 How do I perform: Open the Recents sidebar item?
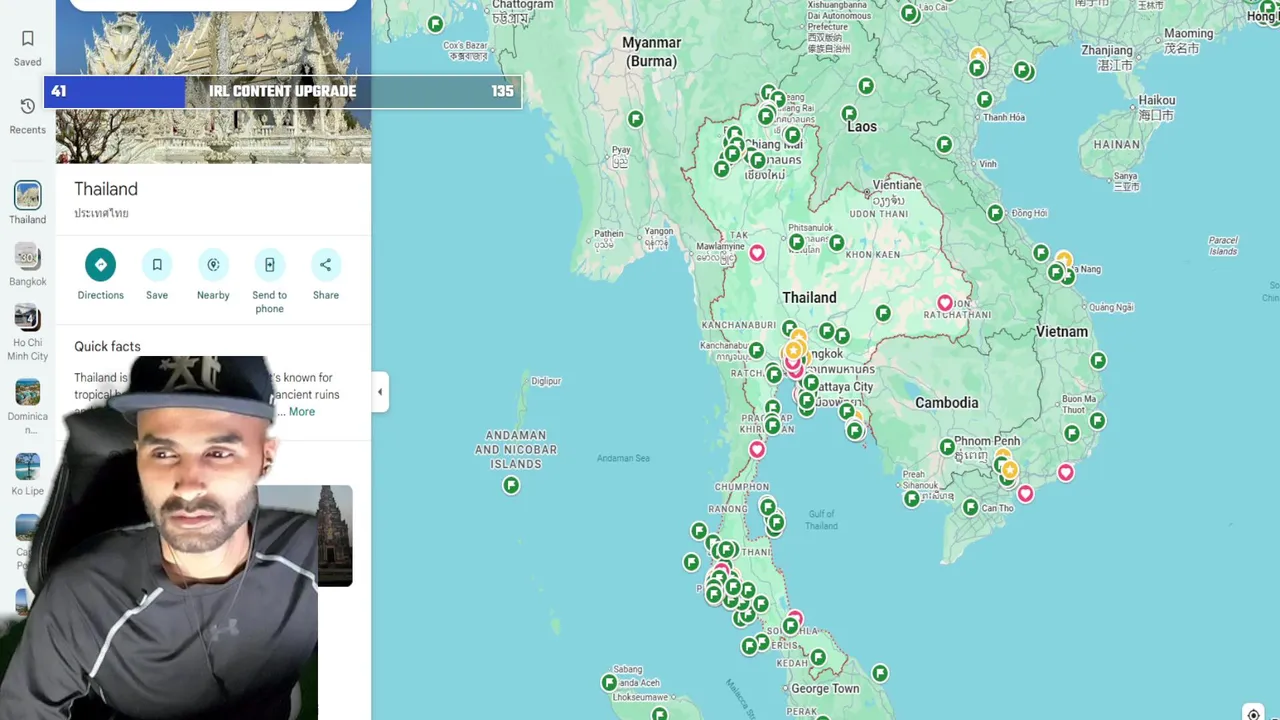tap(27, 115)
